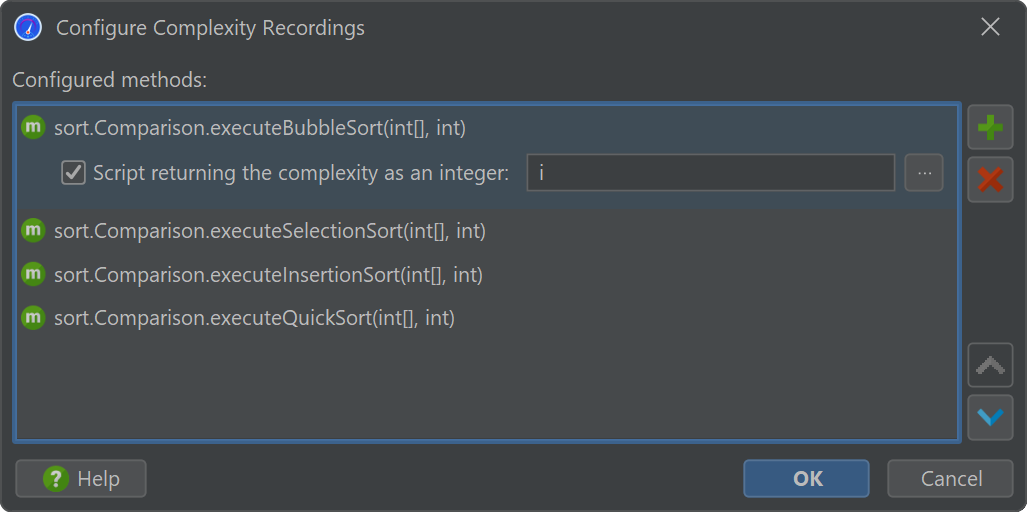The height and width of the screenshot is (512, 1027).
Task: Click the executeInsertionSort method icon
Action: 33,274
